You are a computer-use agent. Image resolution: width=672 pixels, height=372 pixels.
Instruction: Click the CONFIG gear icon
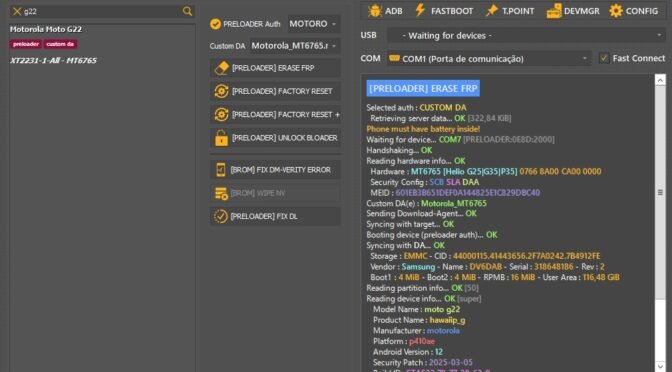click(x=616, y=11)
